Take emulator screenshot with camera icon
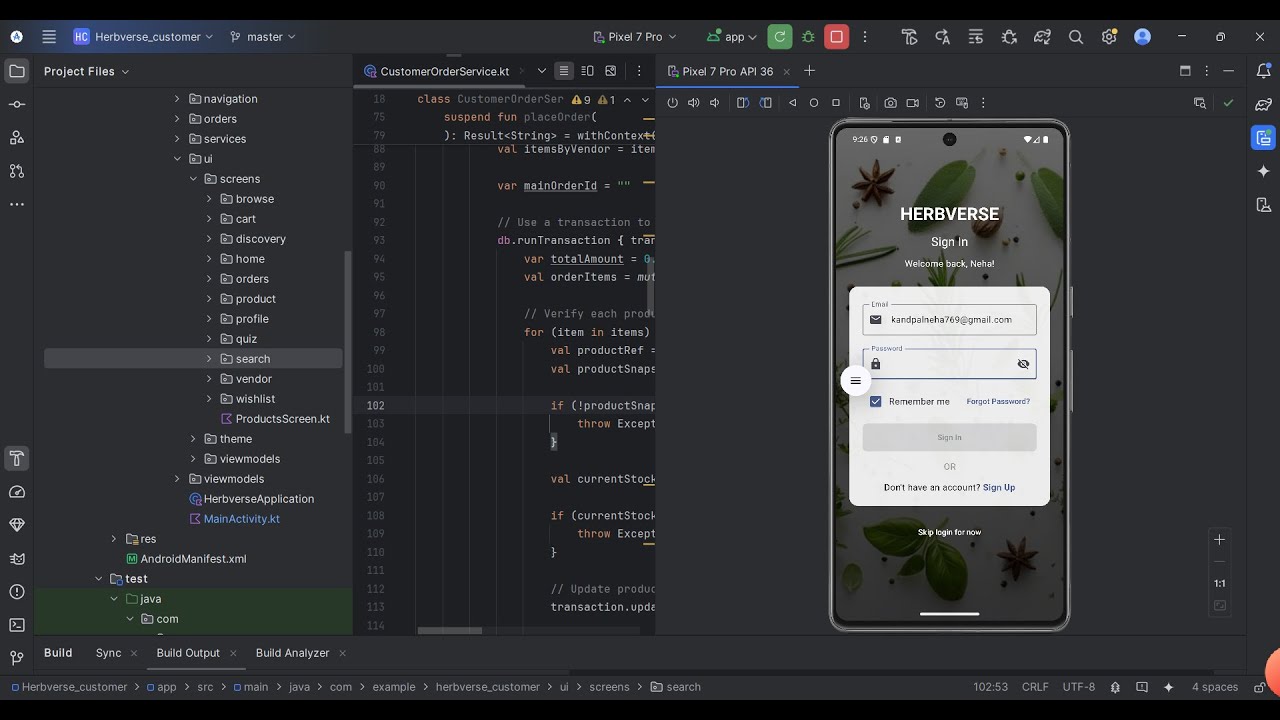Viewport: 1280px width, 720px height. click(890, 103)
